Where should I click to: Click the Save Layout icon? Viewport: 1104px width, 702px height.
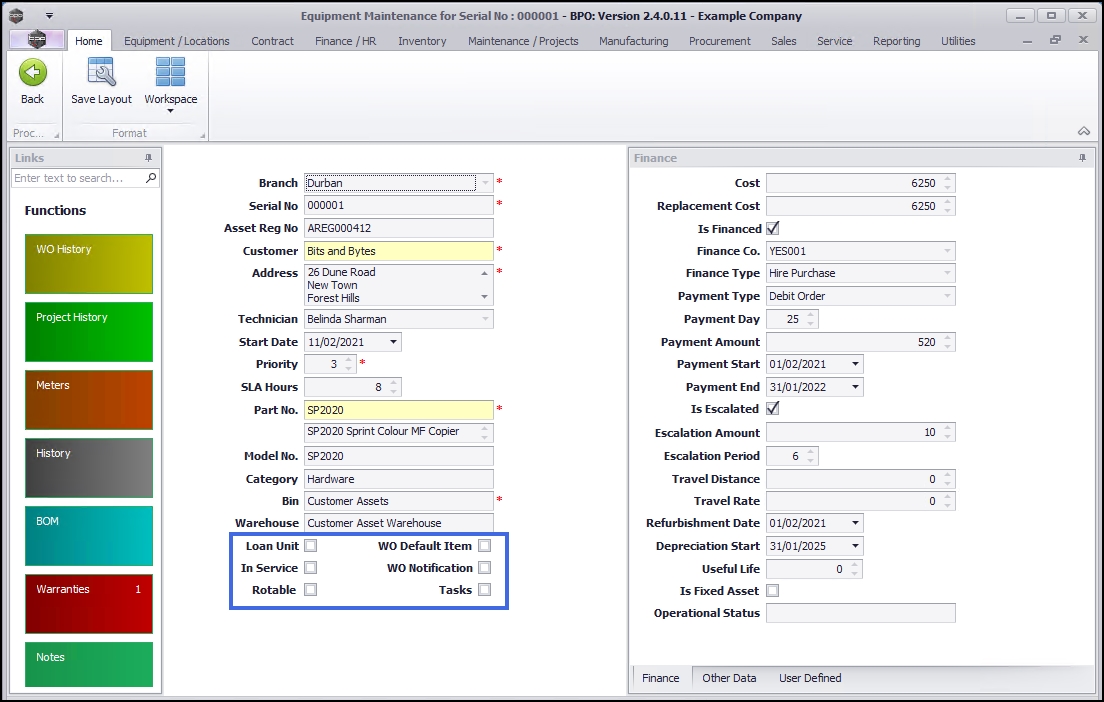101,72
